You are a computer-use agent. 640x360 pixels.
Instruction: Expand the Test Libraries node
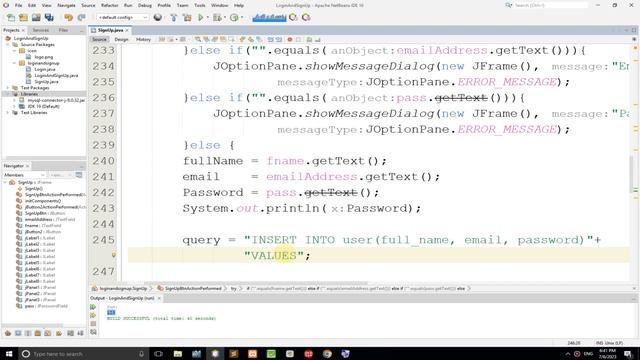8,113
